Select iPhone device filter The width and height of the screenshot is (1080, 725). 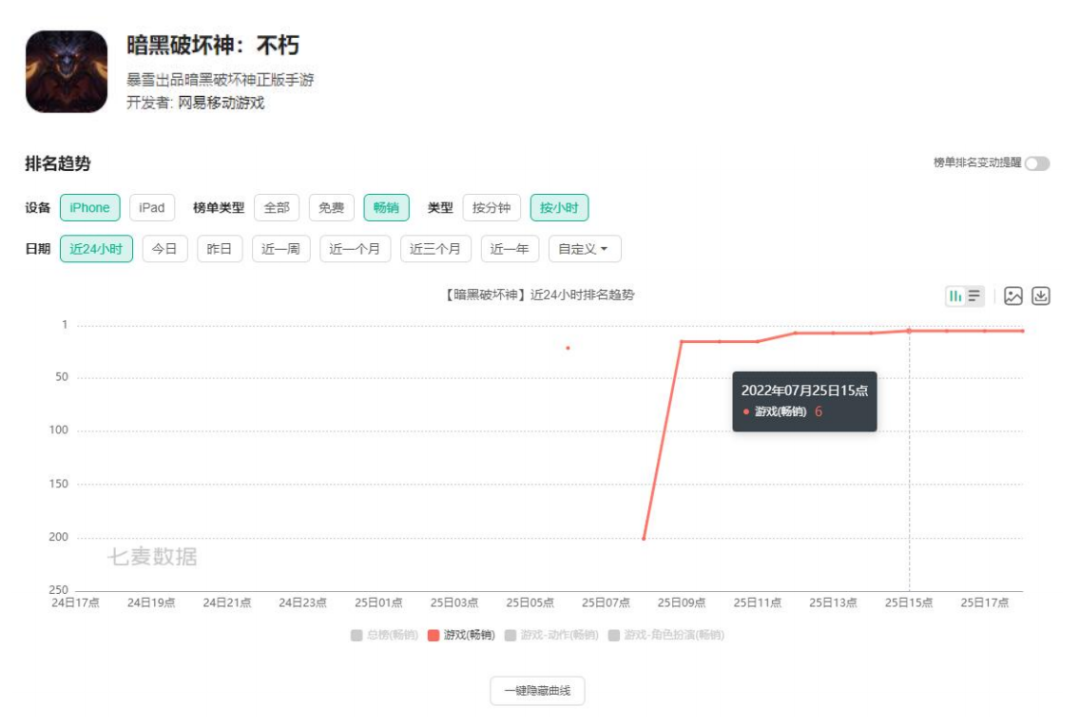point(90,208)
